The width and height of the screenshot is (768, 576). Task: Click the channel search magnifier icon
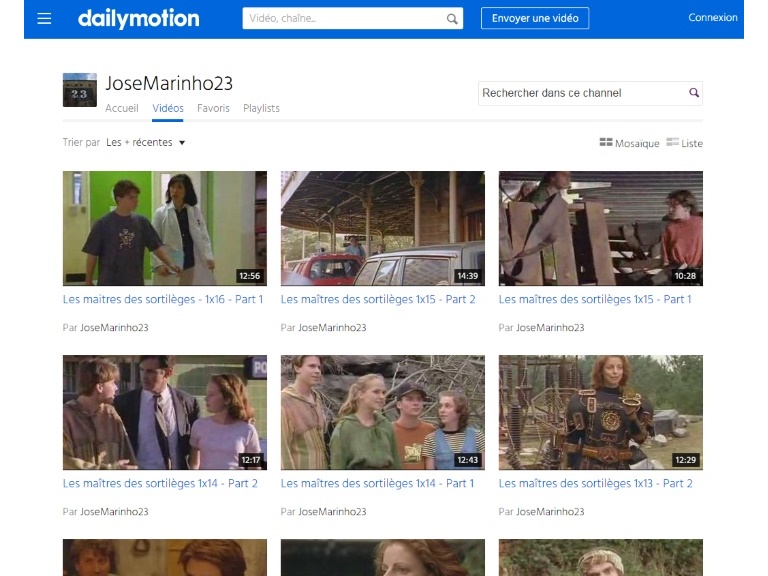pos(694,93)
